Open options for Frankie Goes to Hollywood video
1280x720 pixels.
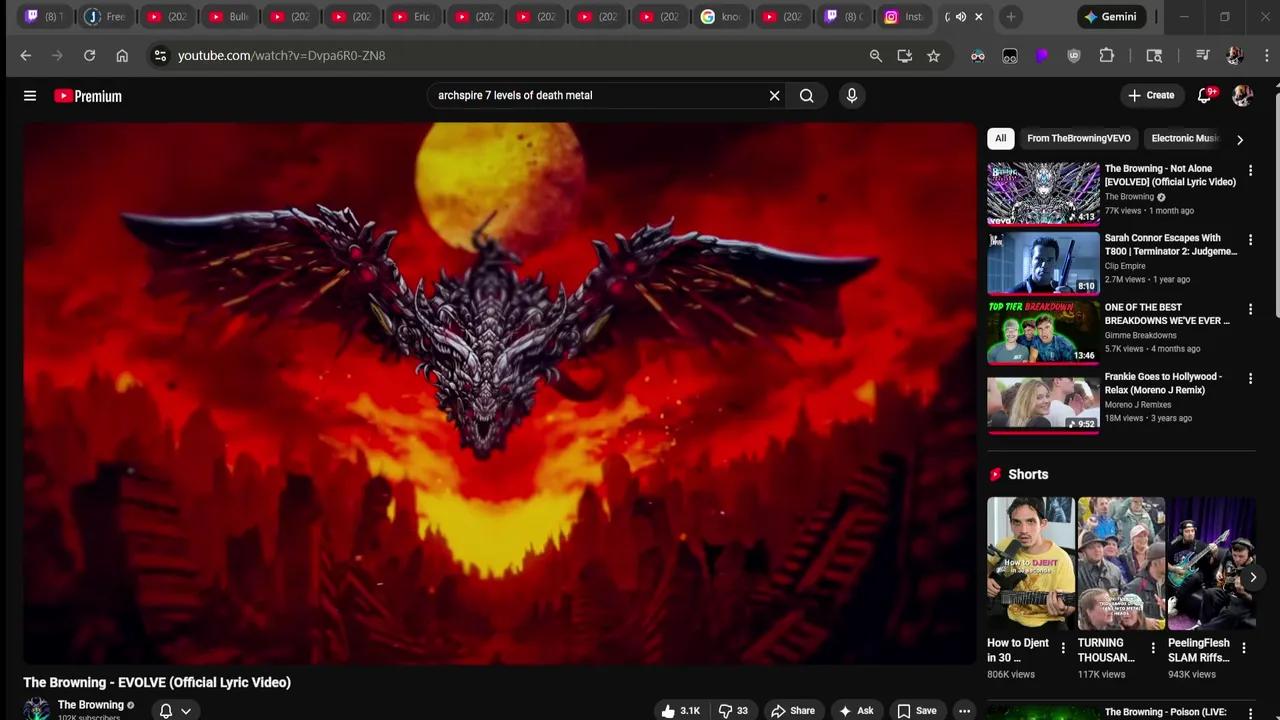(x=1250, y=378)
